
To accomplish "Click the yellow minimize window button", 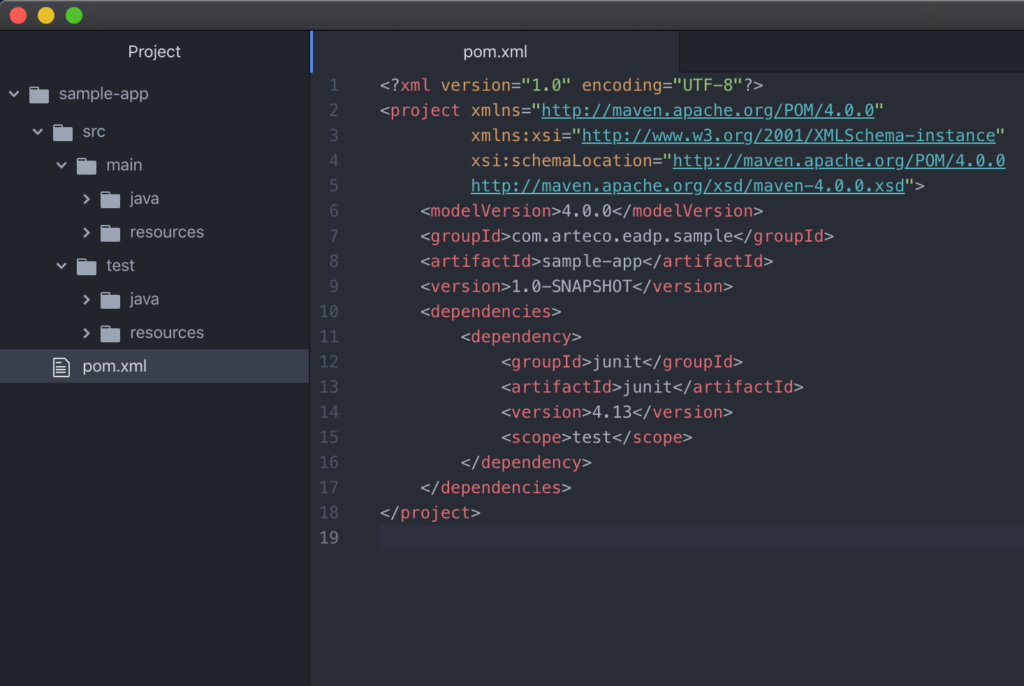I will pyautogui.click(x=46, y=15).
